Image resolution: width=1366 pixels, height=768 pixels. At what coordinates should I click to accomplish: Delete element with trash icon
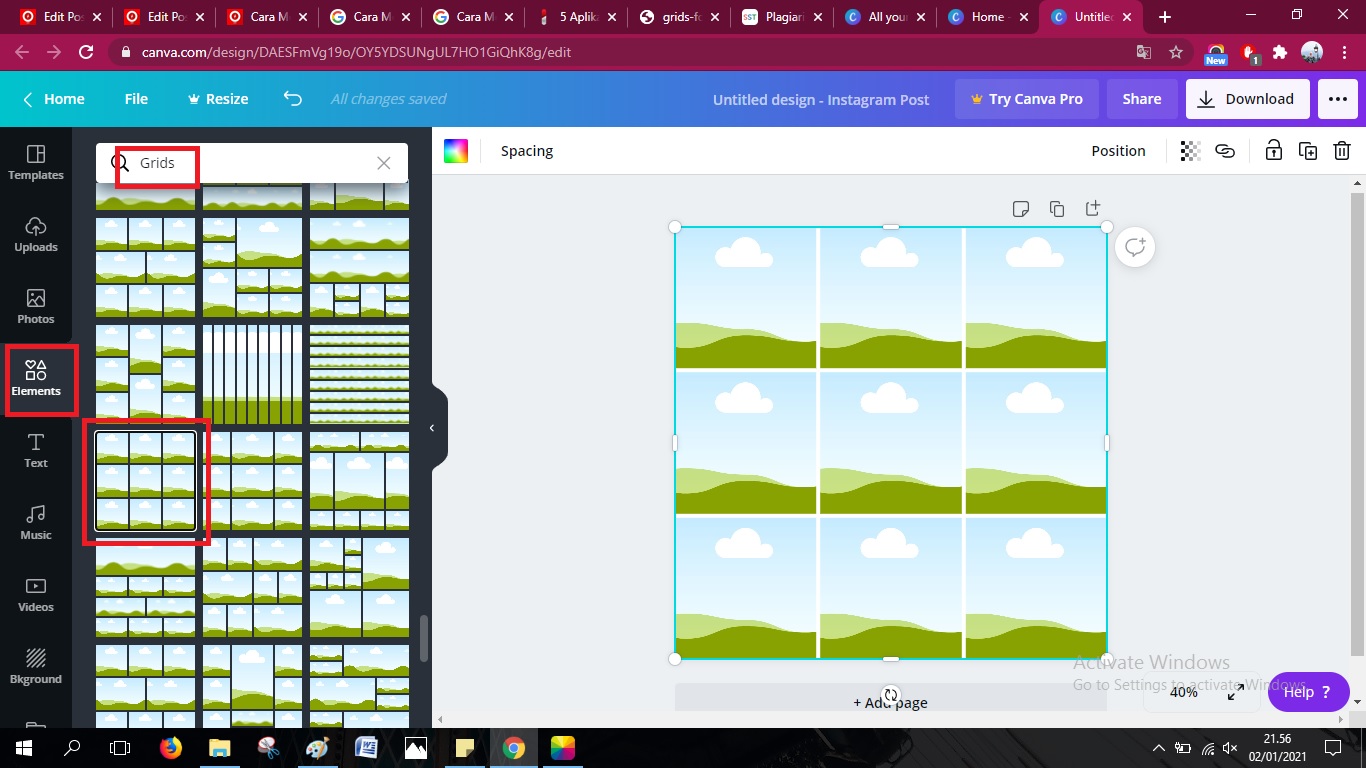click(x=1342, y=151)
